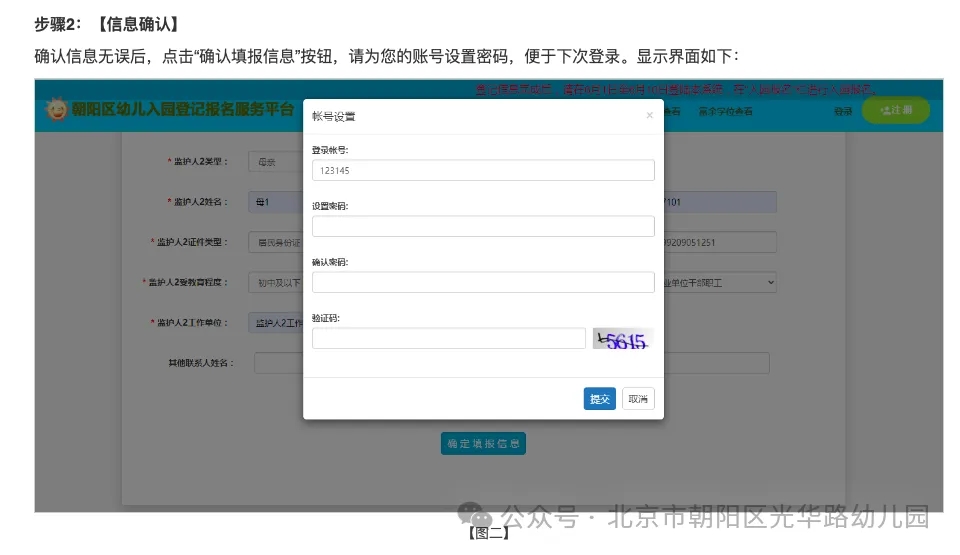Open the 登录 link in header
Screen dimensions: 960x555
[x=843, y=111]
